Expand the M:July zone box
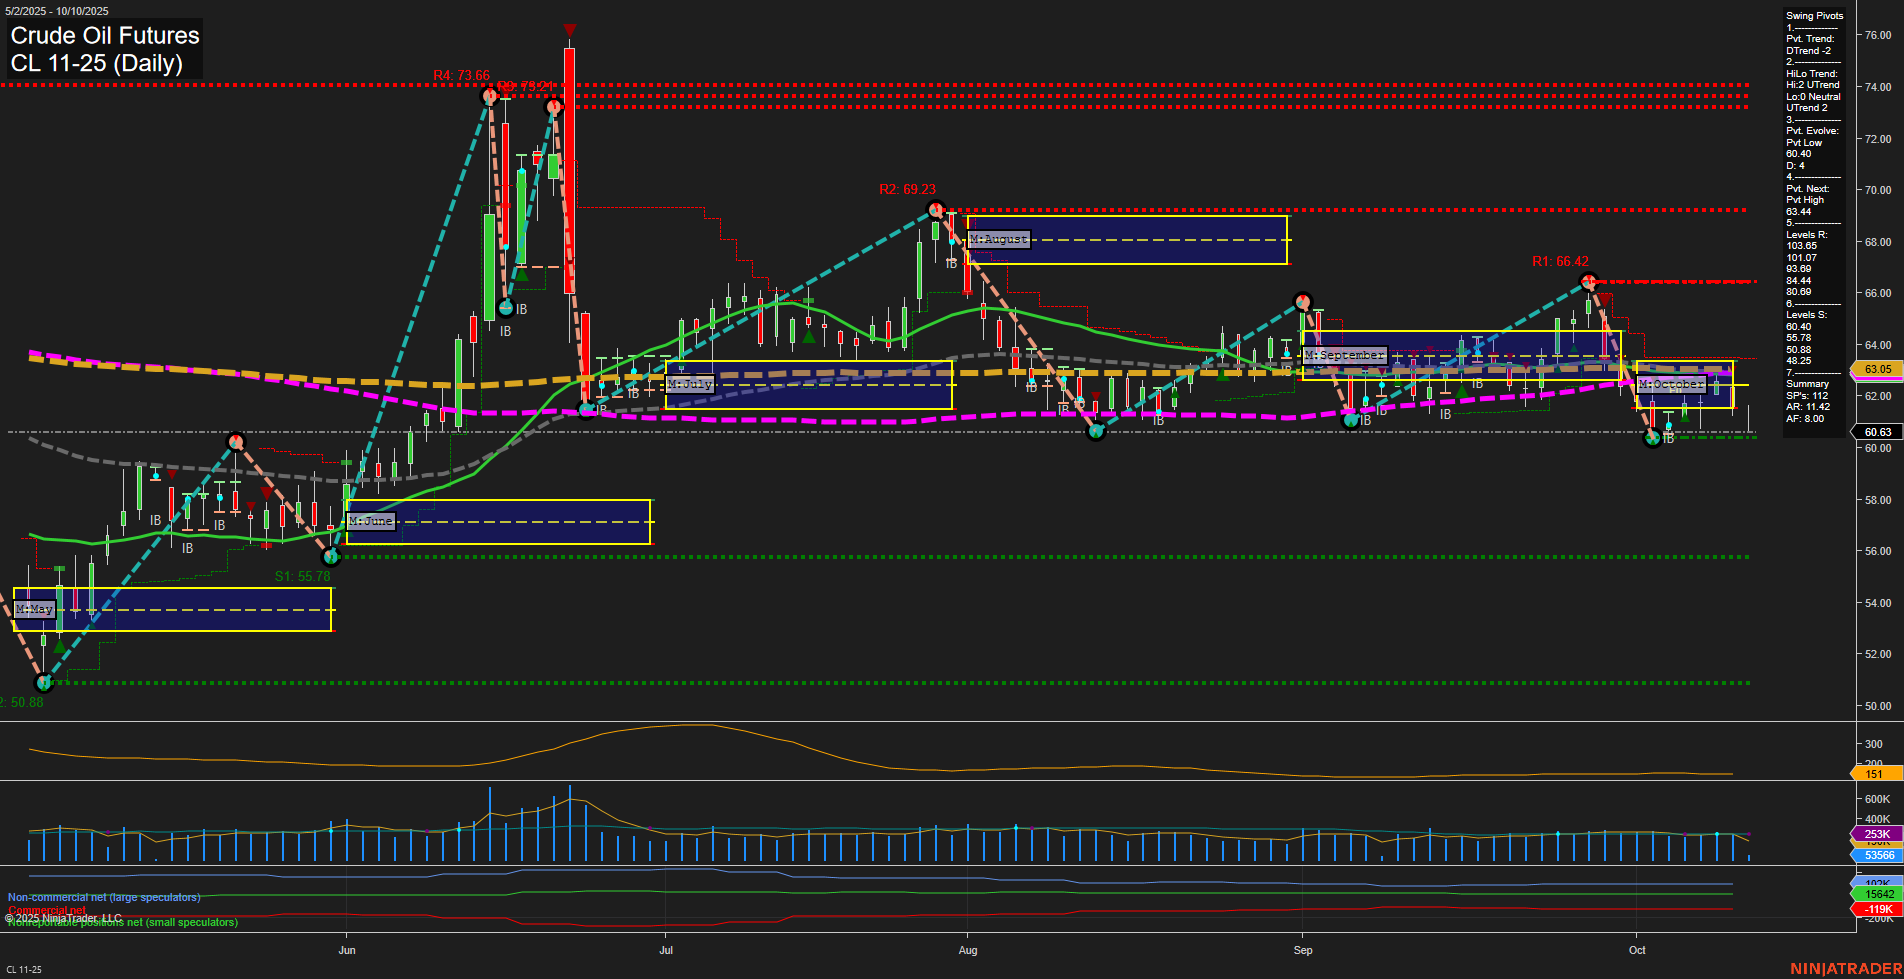Screen dimensions: 1904x979 point(690,382)
